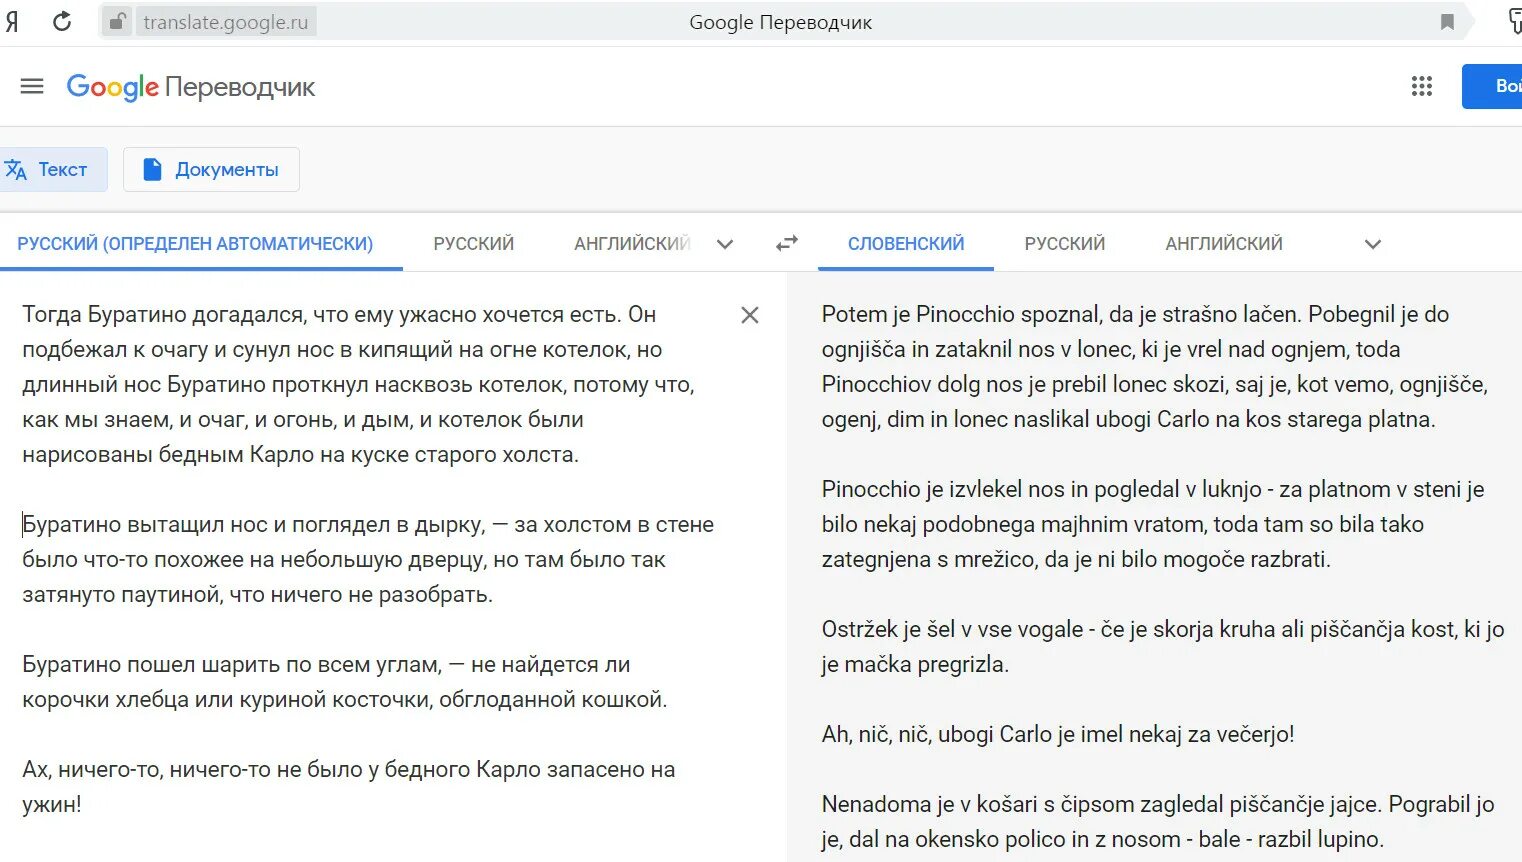Screen dimensions: 1522x862
Task: Click translation line 'Ostržek je šel v vse vogale'
Action: [1163, 646]
